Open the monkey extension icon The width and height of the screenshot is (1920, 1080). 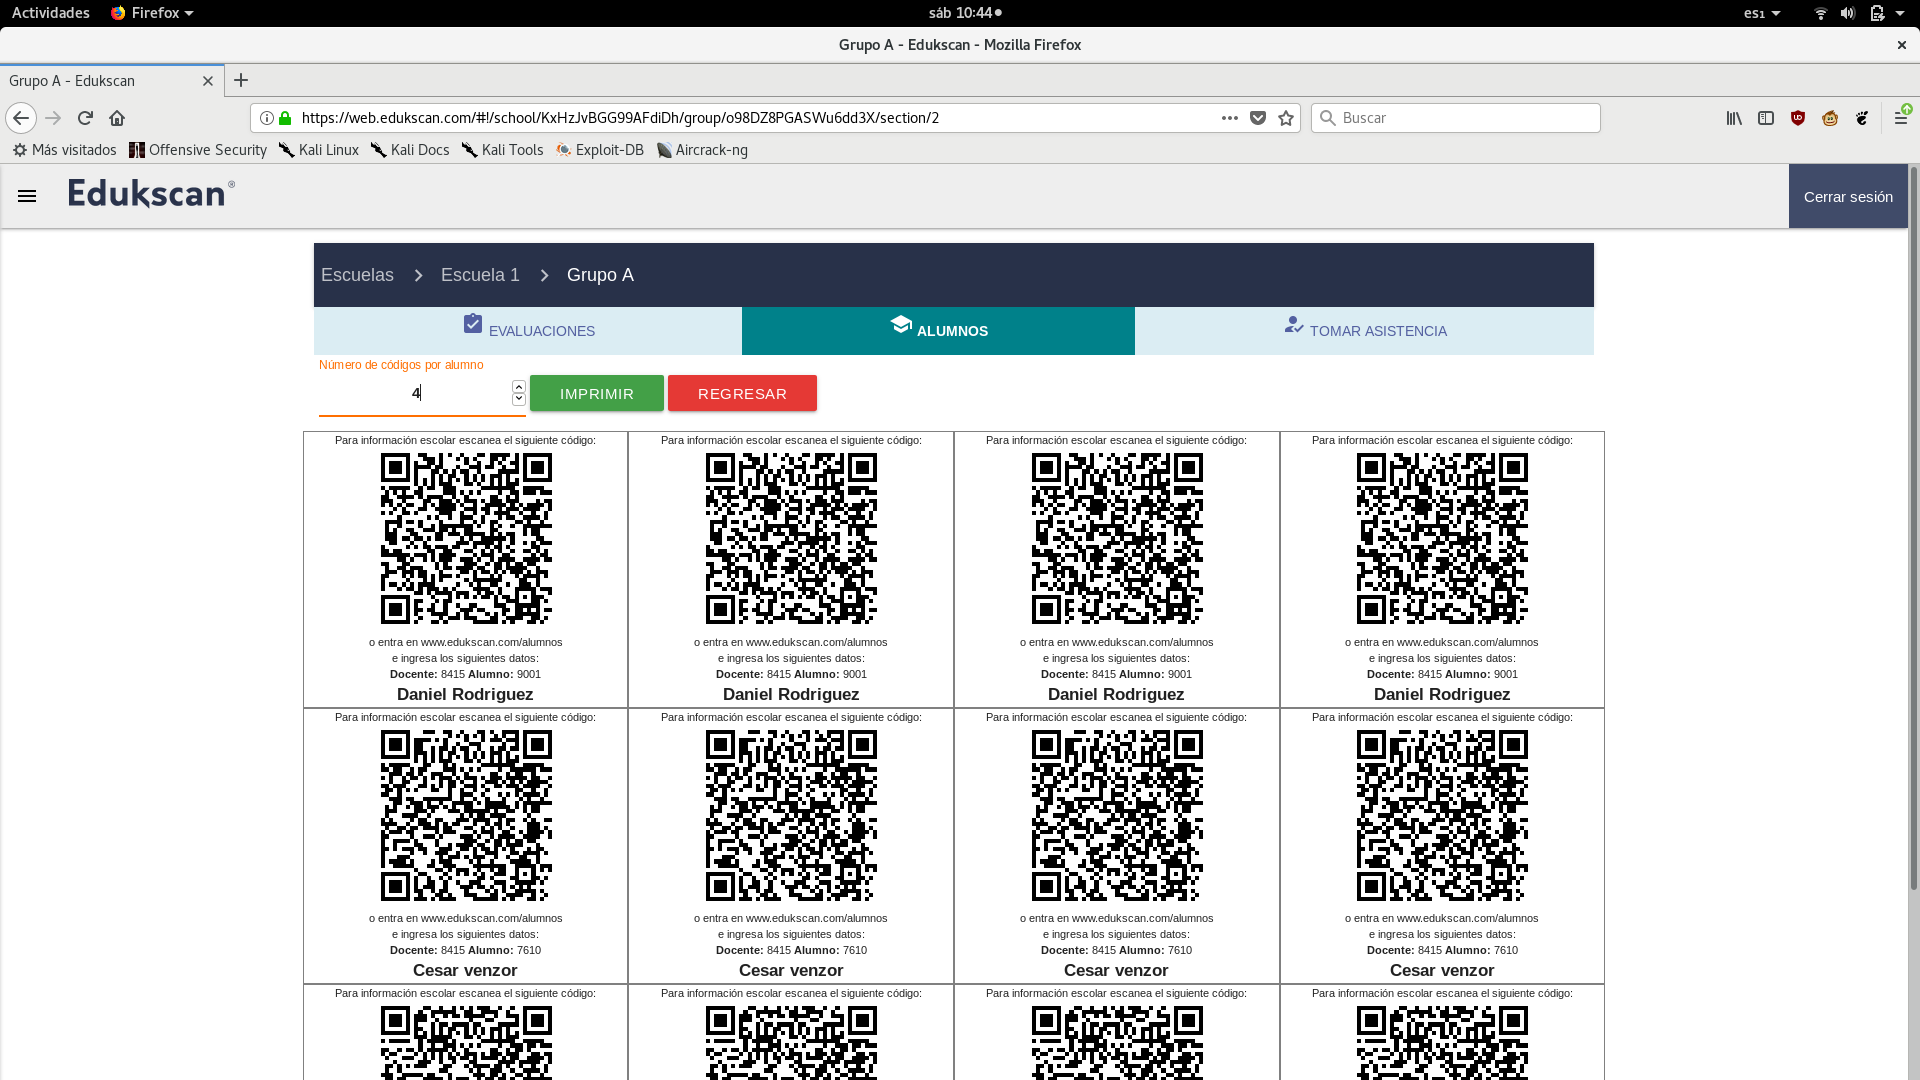pyautogui.click(x=1830, y=118)
